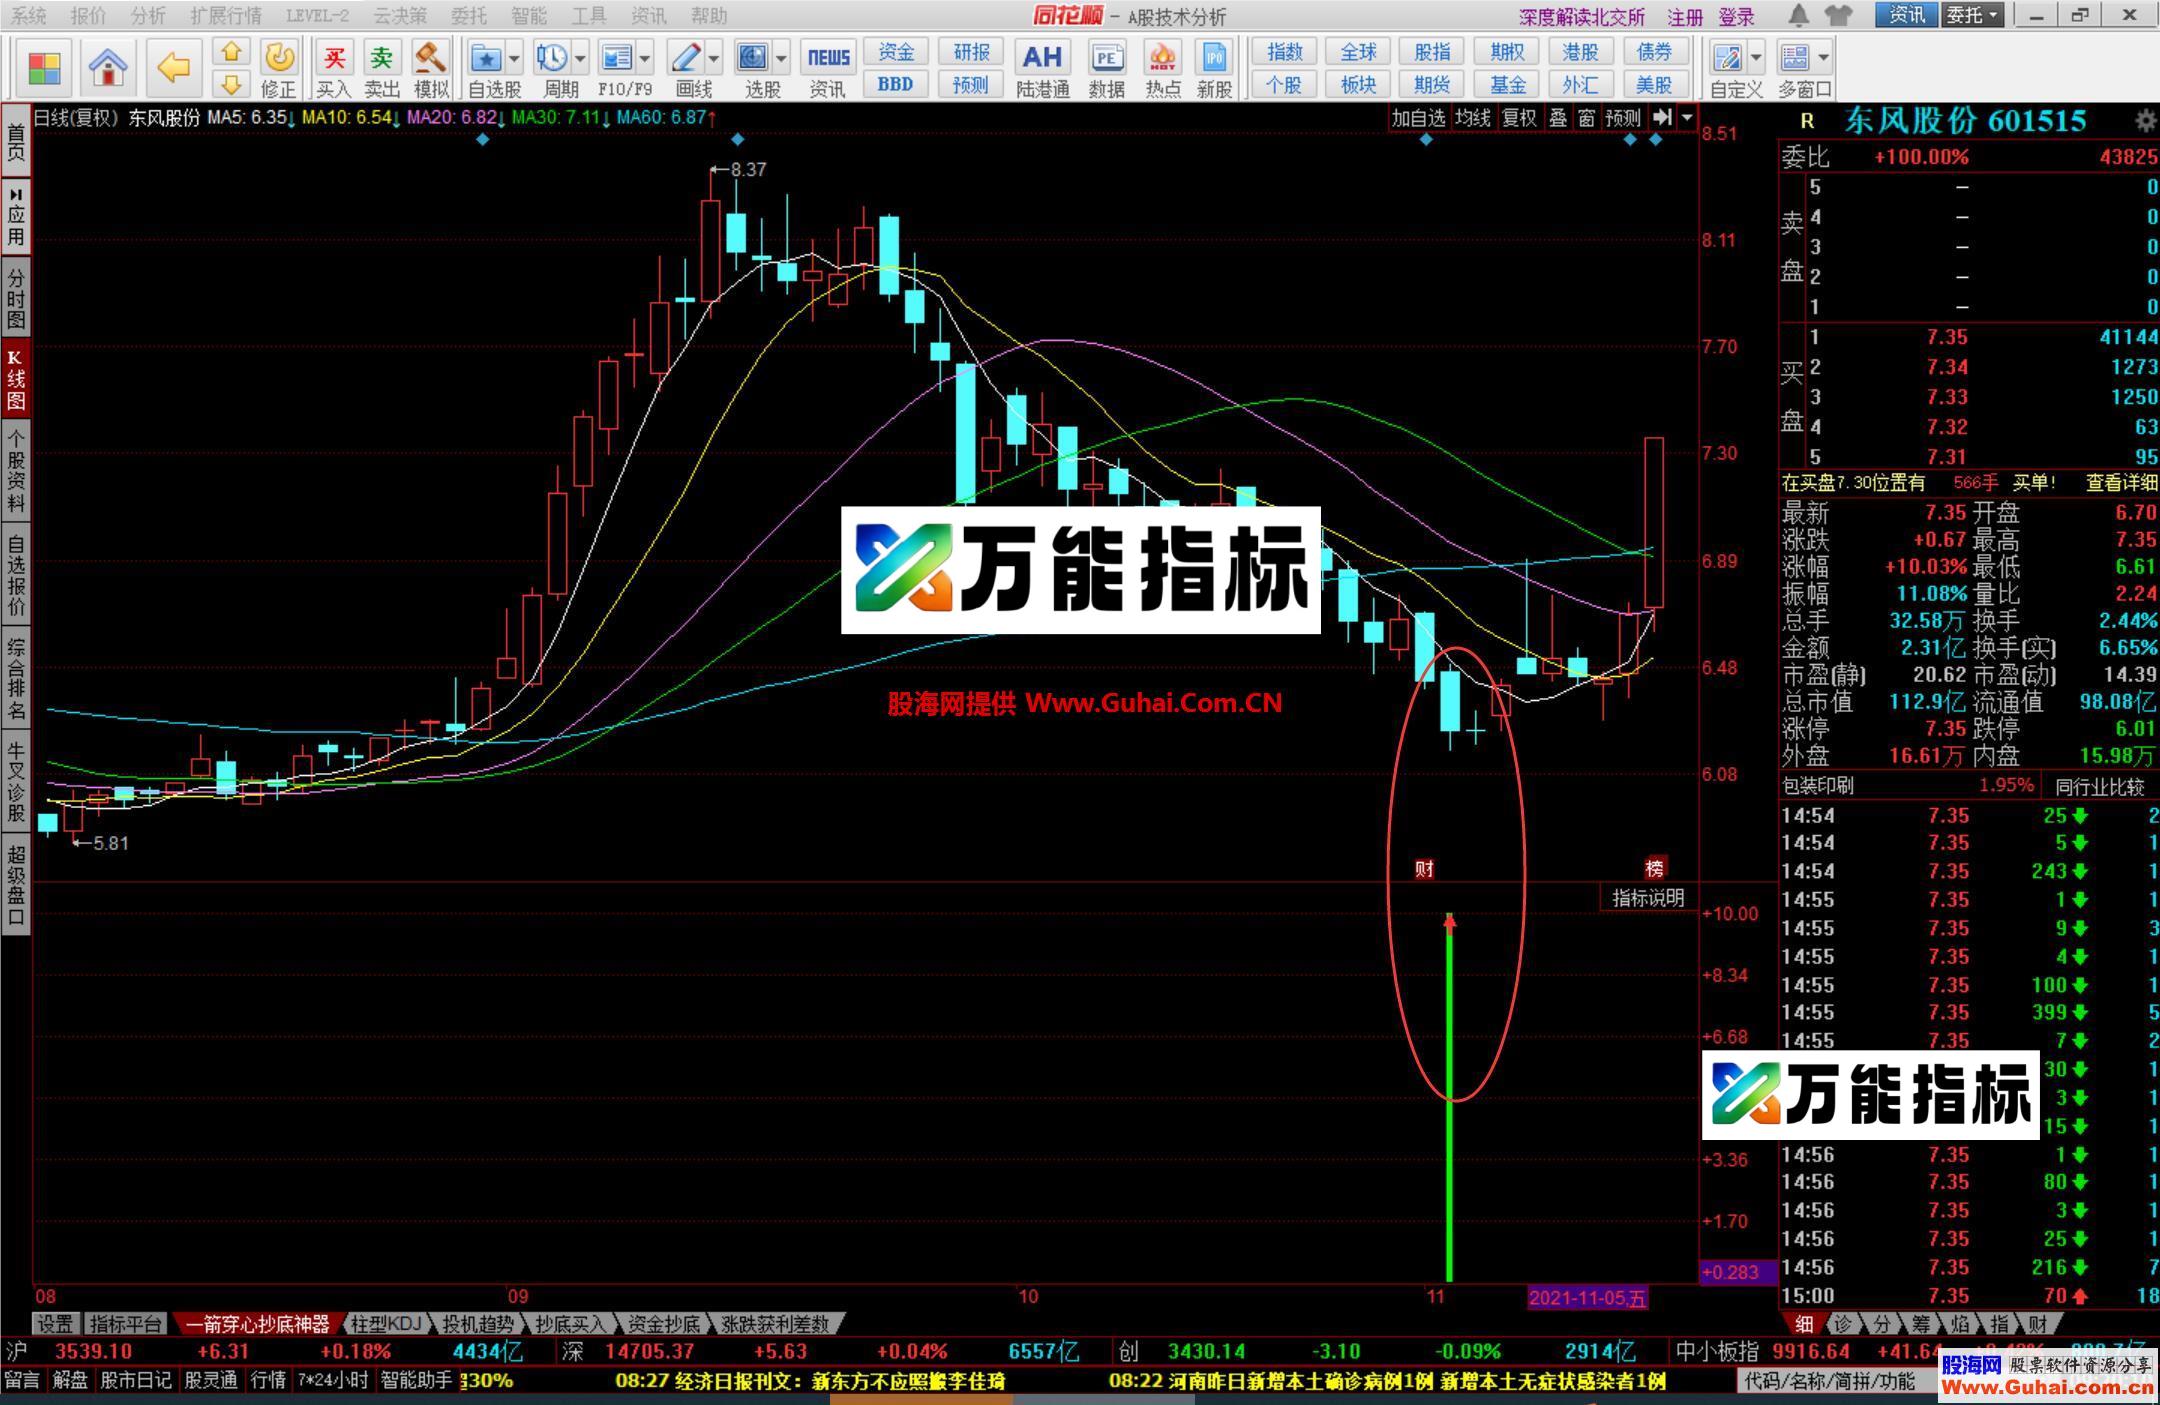Click the yellow back arrow icon
Image resolution: width=2160 pixels, height=1405 pixels.
tap(173, 67)
